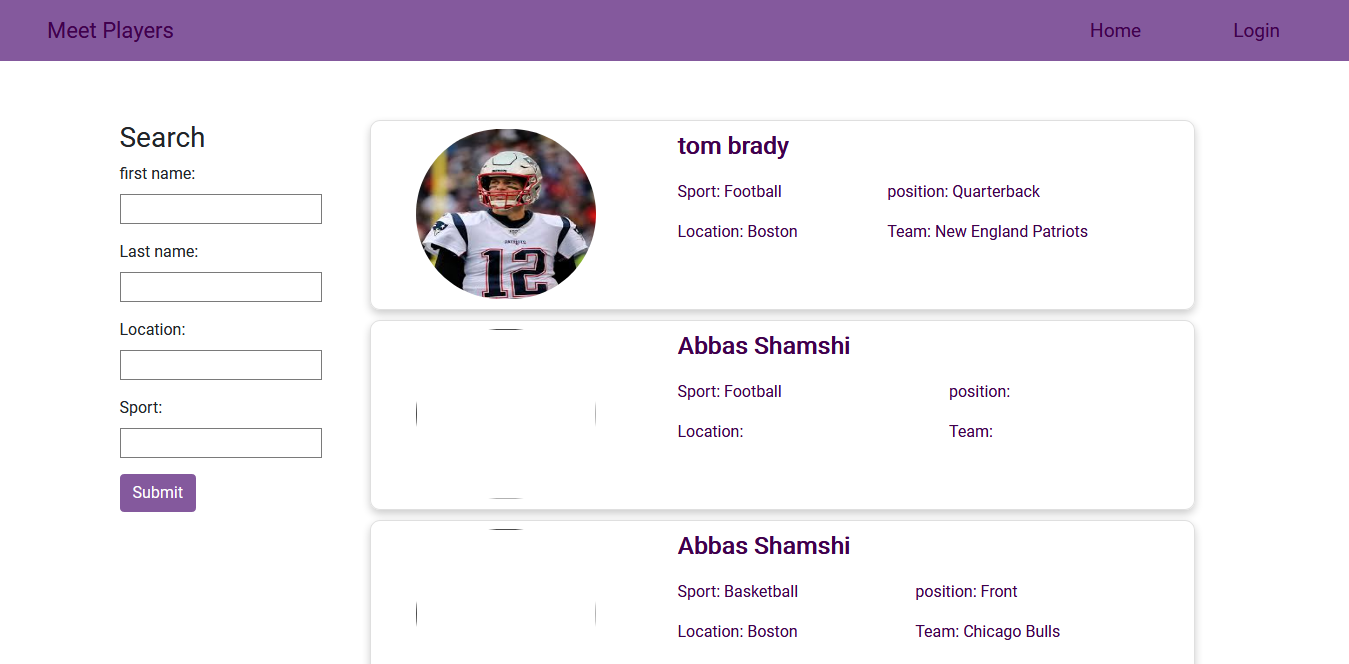Focus the first name search field
Screen dimensions: 1349x664
click(x=220, y=209)
